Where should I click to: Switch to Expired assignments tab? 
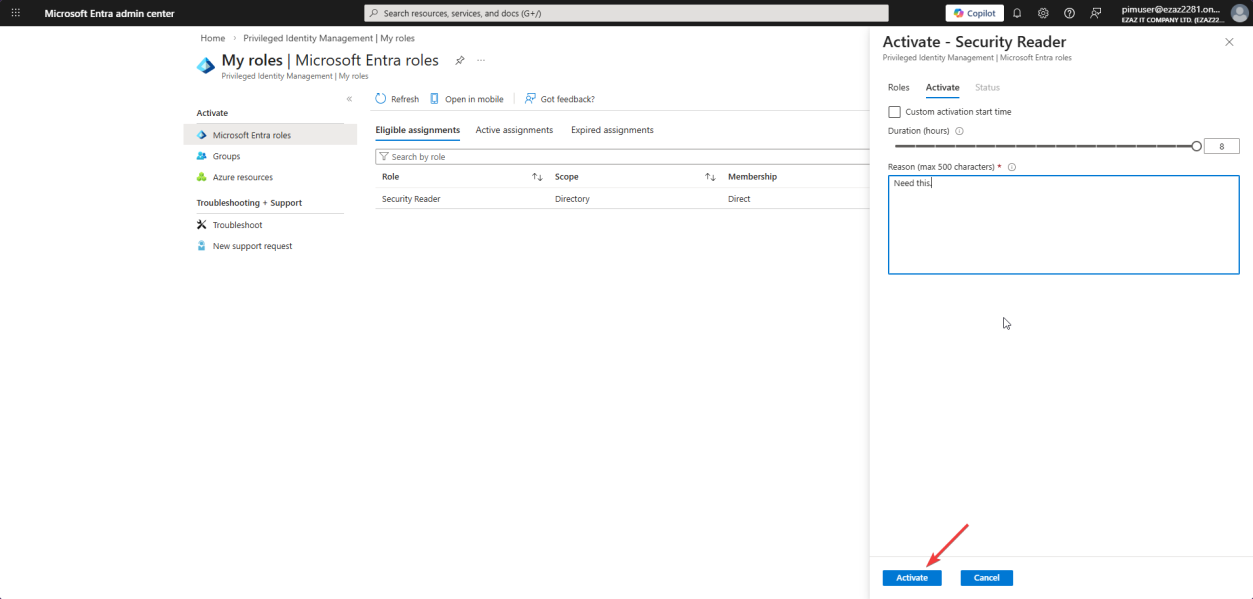pos(612,130)
